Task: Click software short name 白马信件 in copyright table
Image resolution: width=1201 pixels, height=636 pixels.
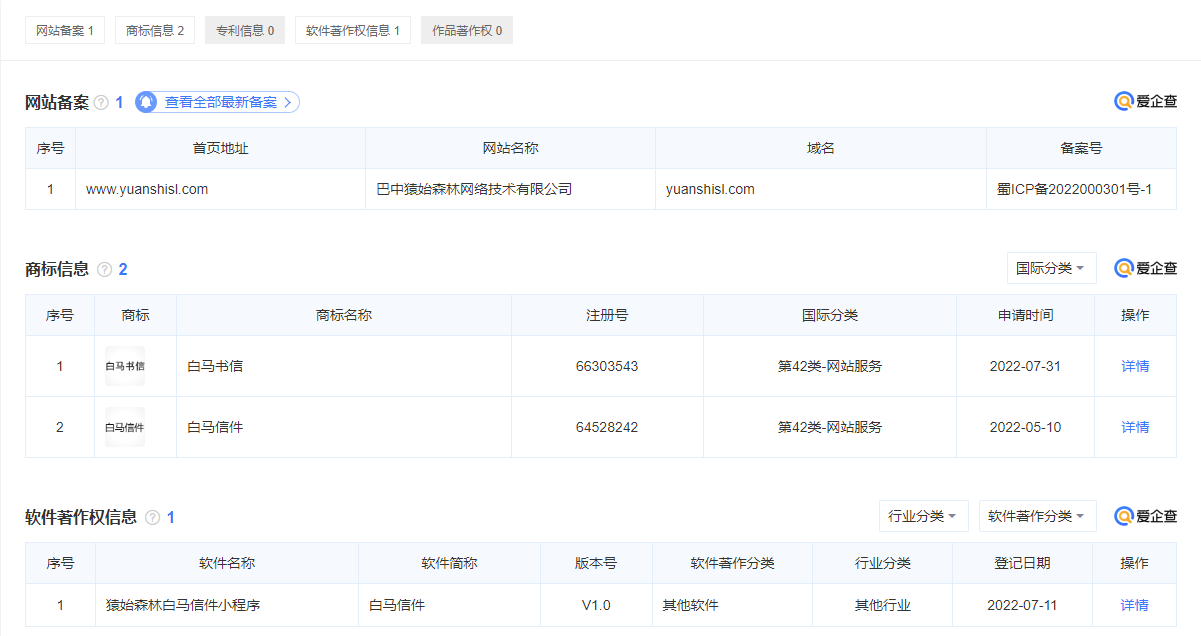Action: coord(397,605)
